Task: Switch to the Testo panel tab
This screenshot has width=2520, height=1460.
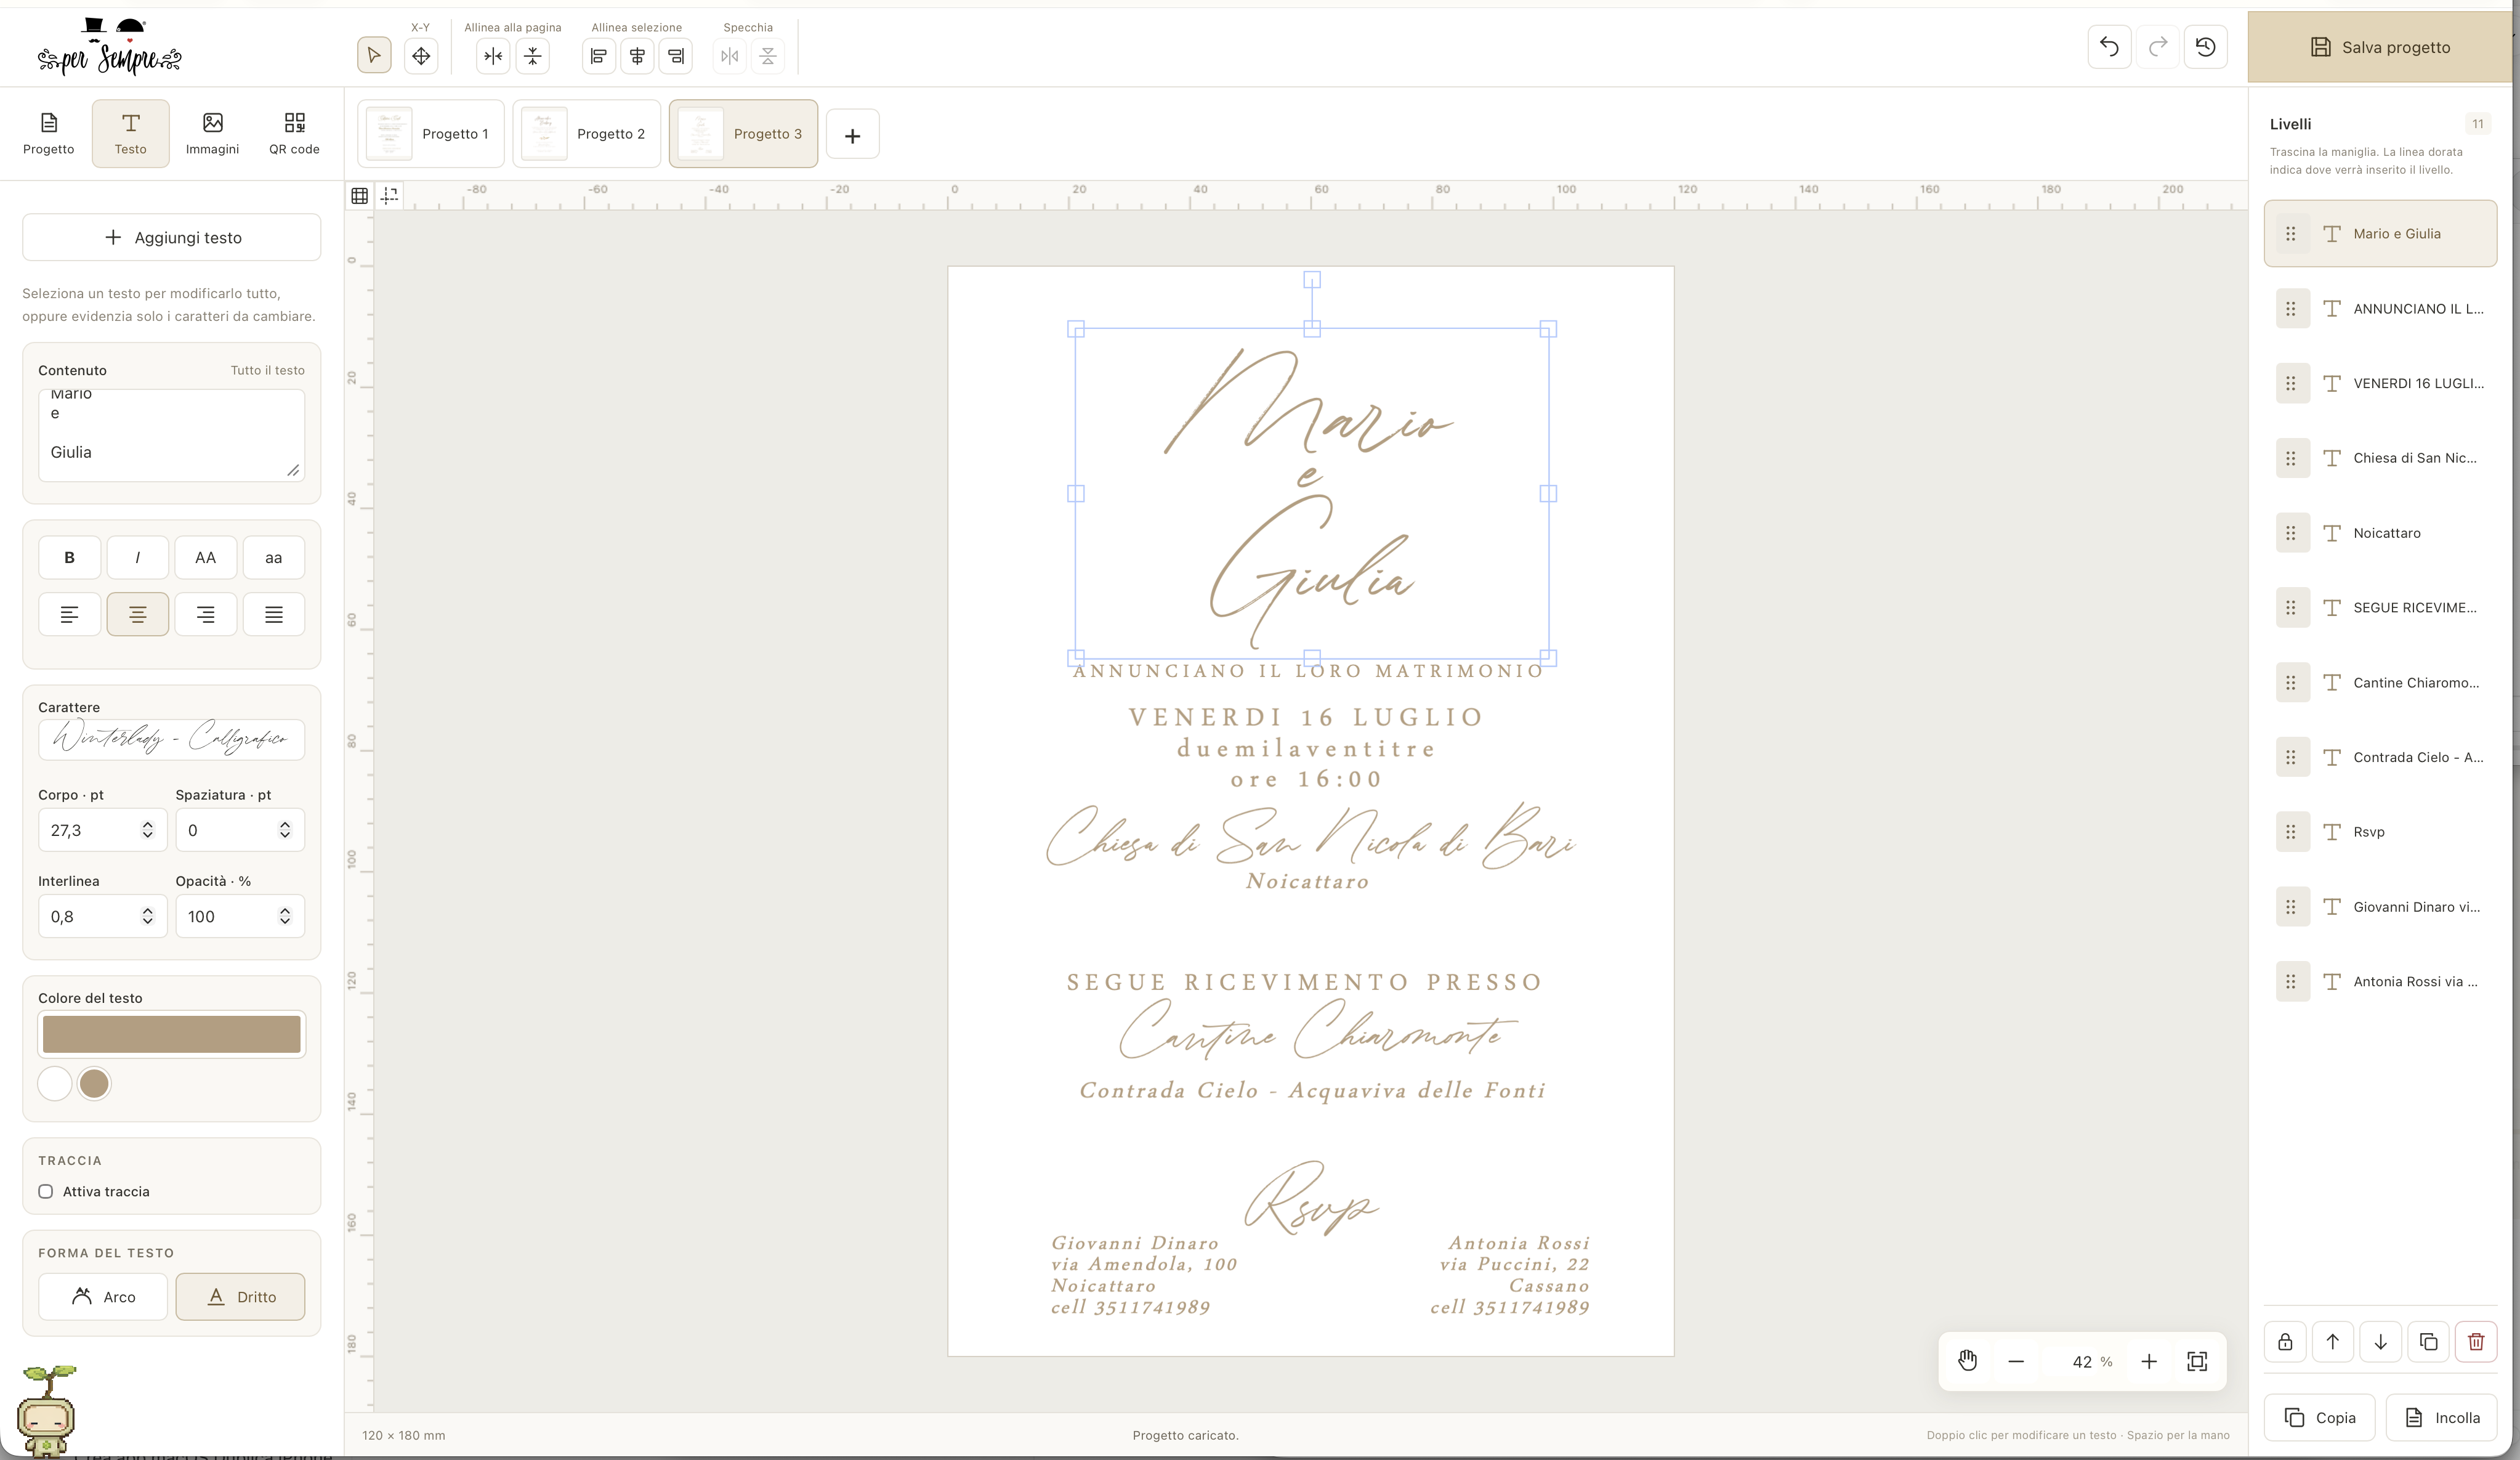Action: tap(130, 133)
